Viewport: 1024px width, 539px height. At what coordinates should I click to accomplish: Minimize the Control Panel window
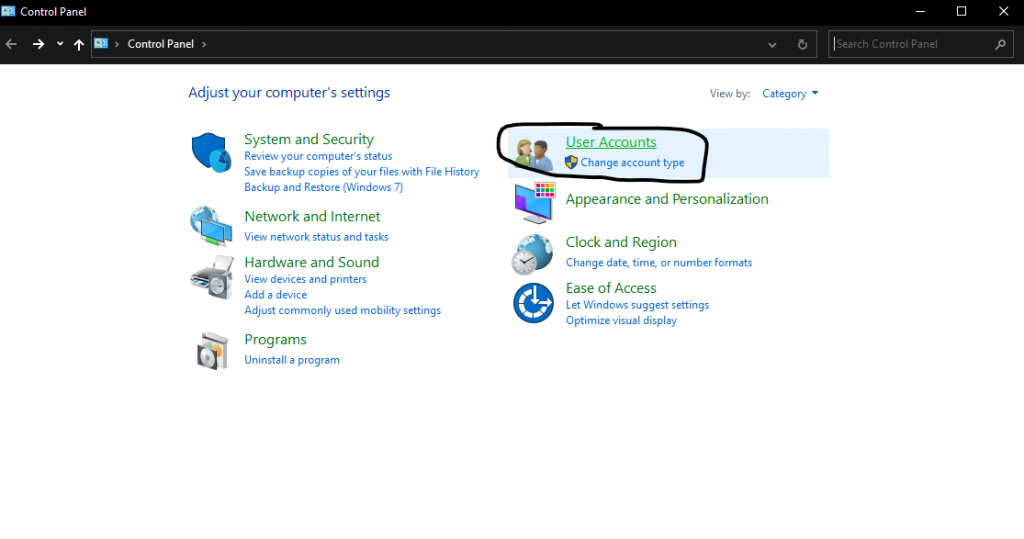pyautogui.click(x=920, y=11)
